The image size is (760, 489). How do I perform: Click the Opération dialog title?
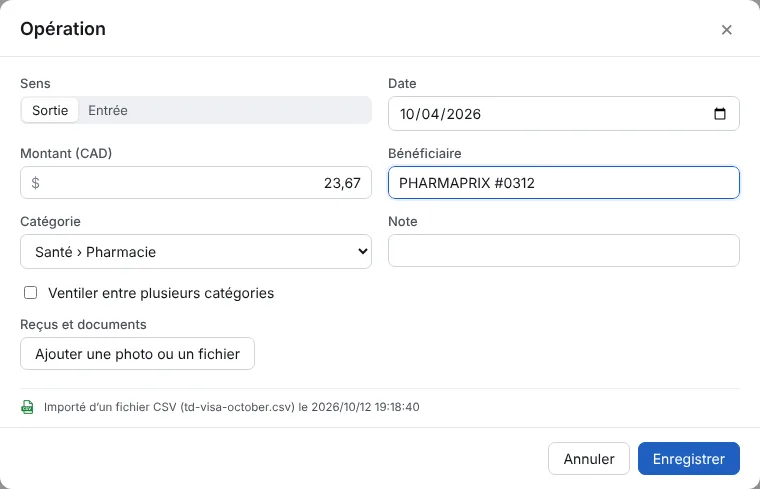[63, 29]
